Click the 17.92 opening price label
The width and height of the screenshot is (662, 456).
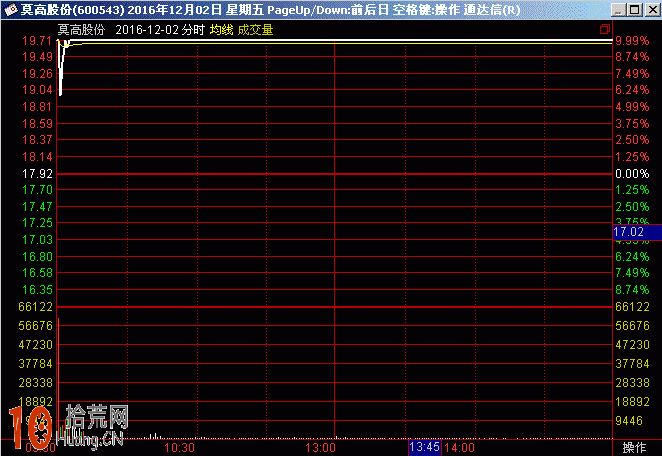tap(38, 173)
